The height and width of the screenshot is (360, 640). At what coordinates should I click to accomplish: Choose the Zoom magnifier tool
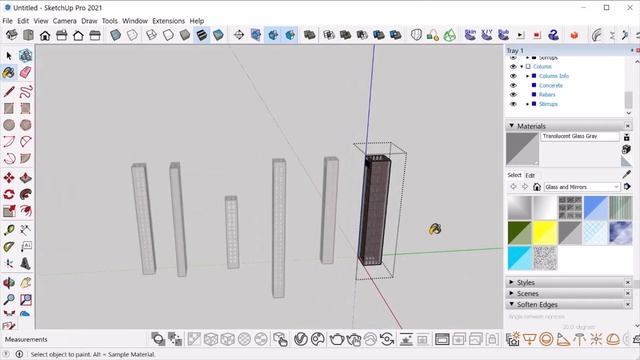9,300
